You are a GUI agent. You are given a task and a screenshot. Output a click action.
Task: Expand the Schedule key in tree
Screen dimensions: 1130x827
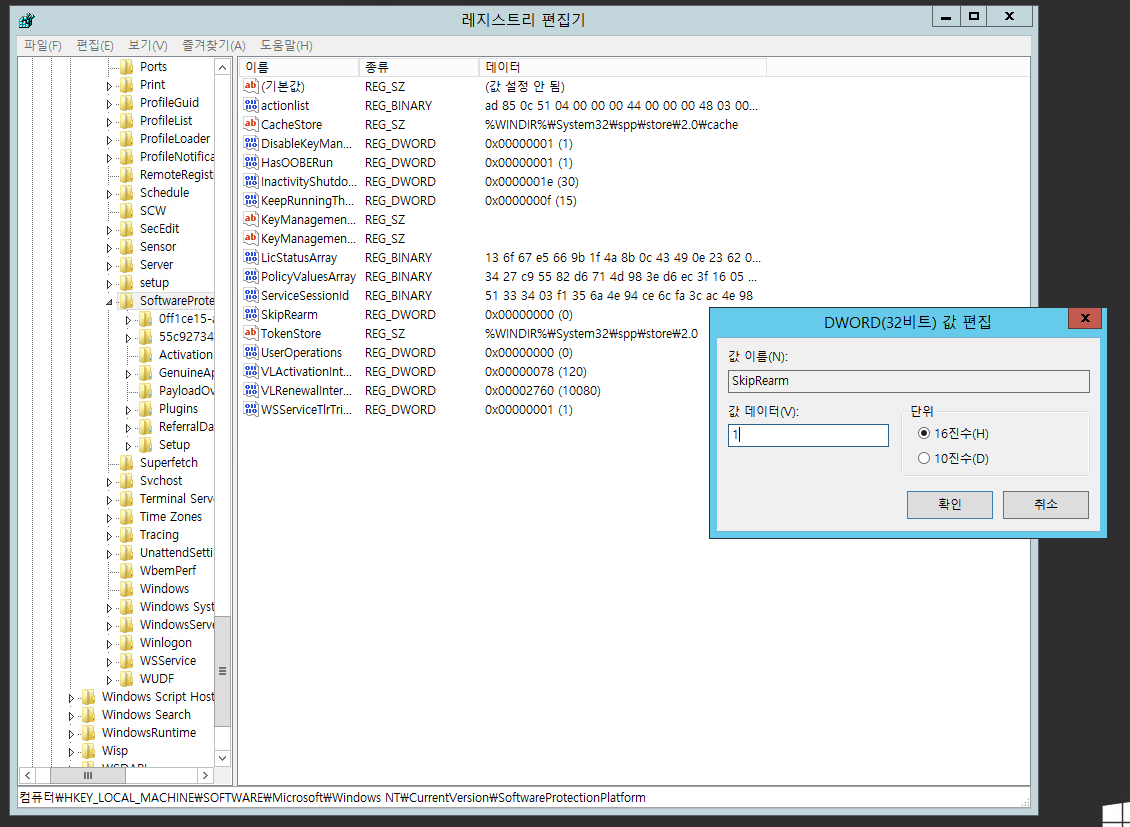[x=109, y=193]
